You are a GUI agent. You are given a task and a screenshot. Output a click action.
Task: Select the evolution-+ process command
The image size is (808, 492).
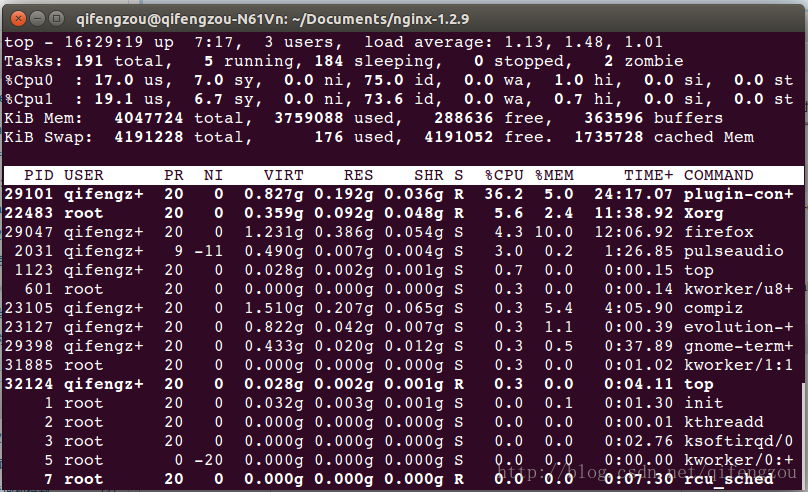tap(738, 327)
